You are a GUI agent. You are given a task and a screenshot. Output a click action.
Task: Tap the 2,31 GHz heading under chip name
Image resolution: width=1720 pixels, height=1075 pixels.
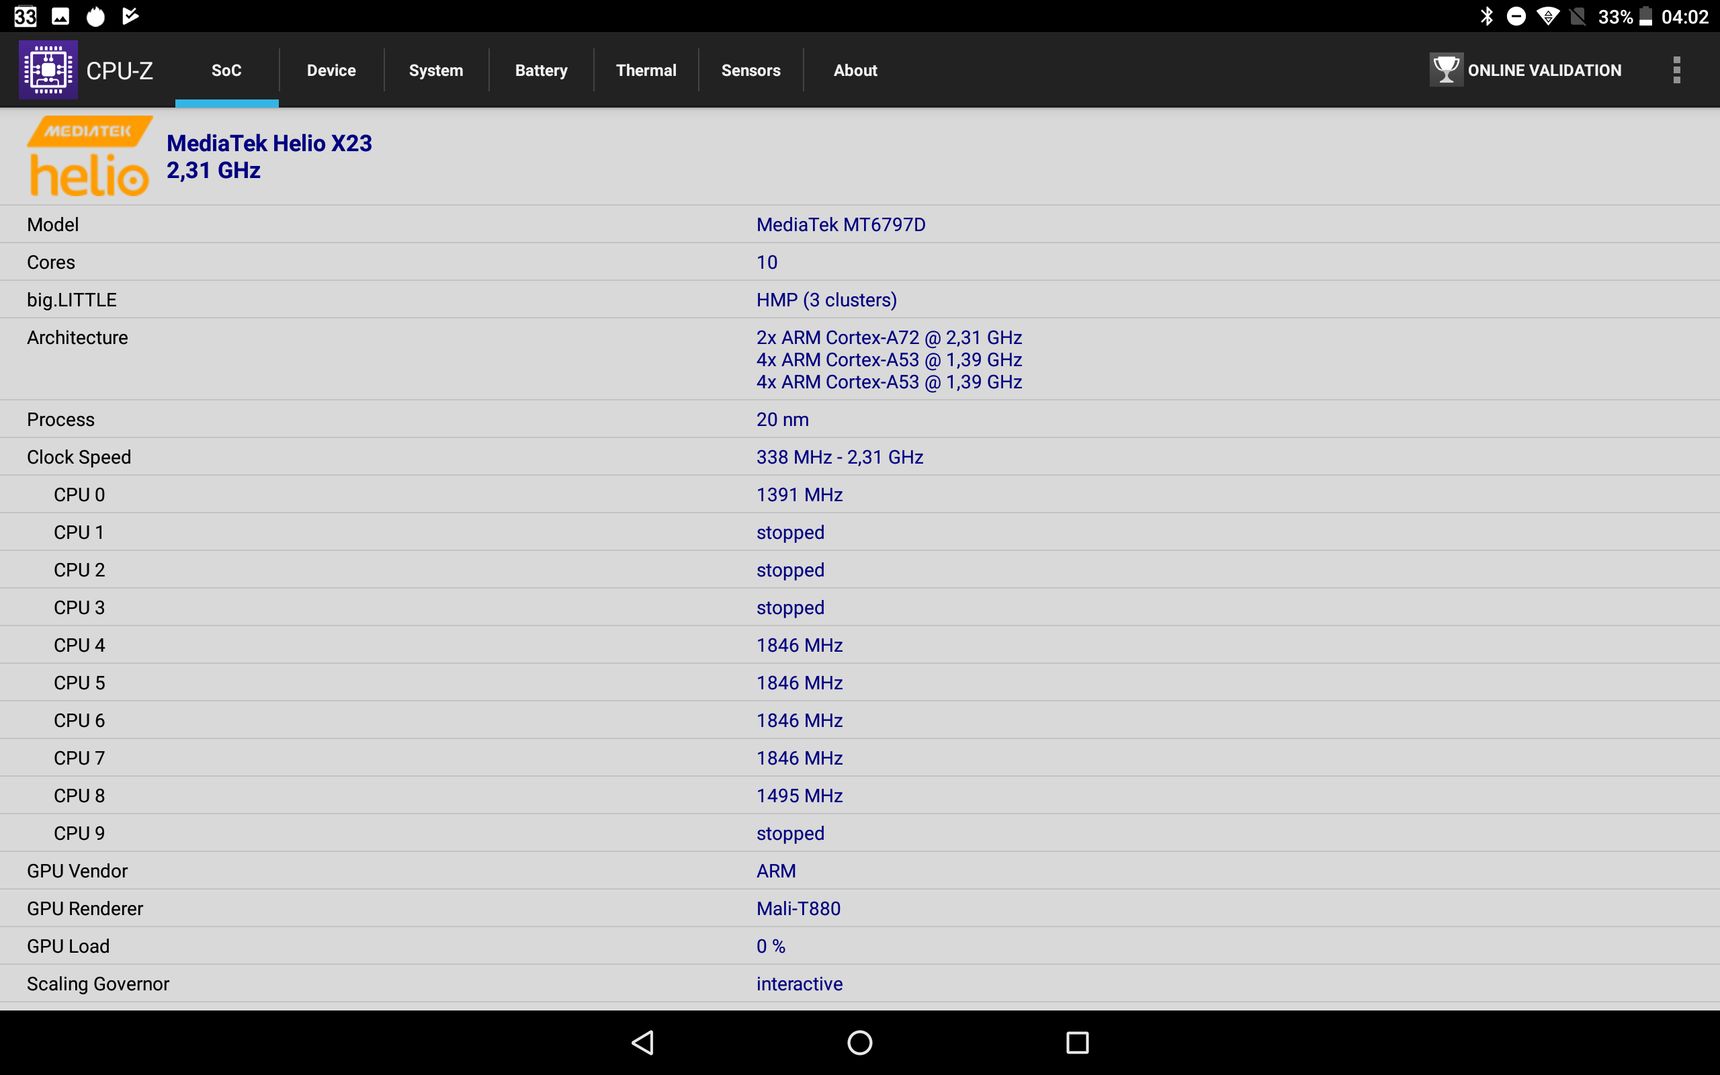(x=214, y=171)
